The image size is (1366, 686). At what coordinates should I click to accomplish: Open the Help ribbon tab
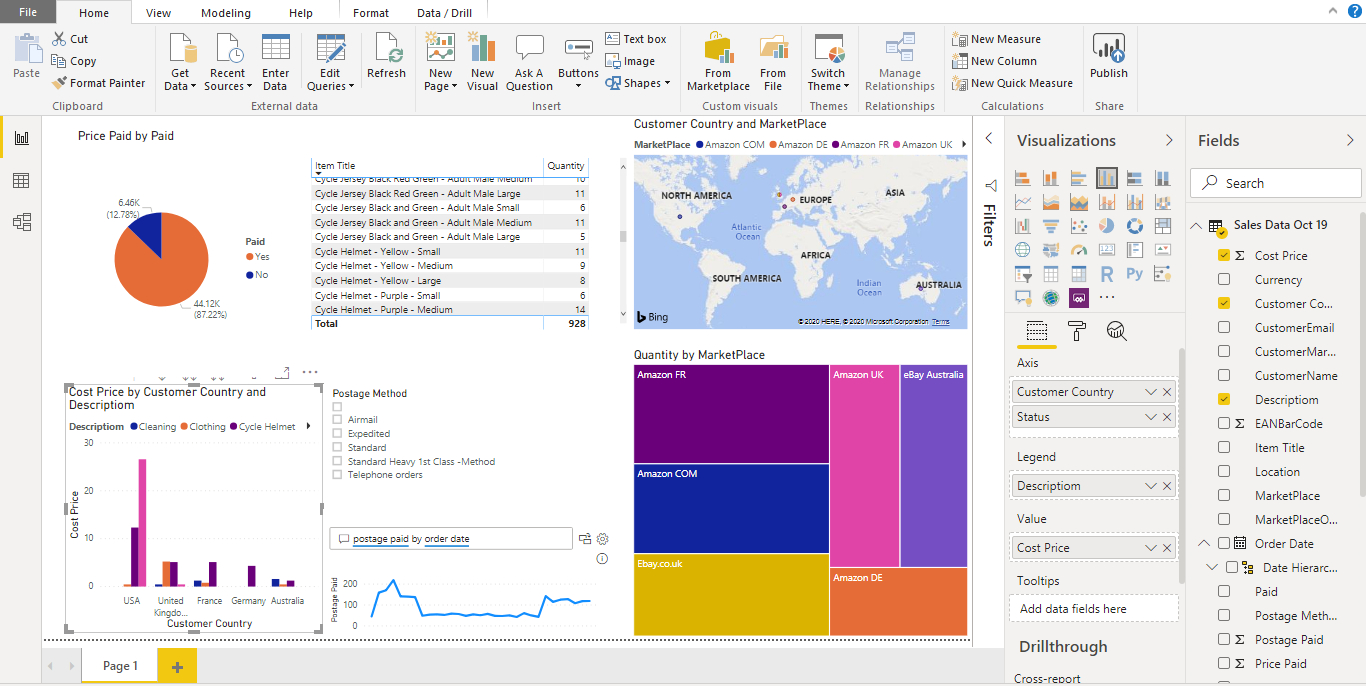[x=300, y=13]
